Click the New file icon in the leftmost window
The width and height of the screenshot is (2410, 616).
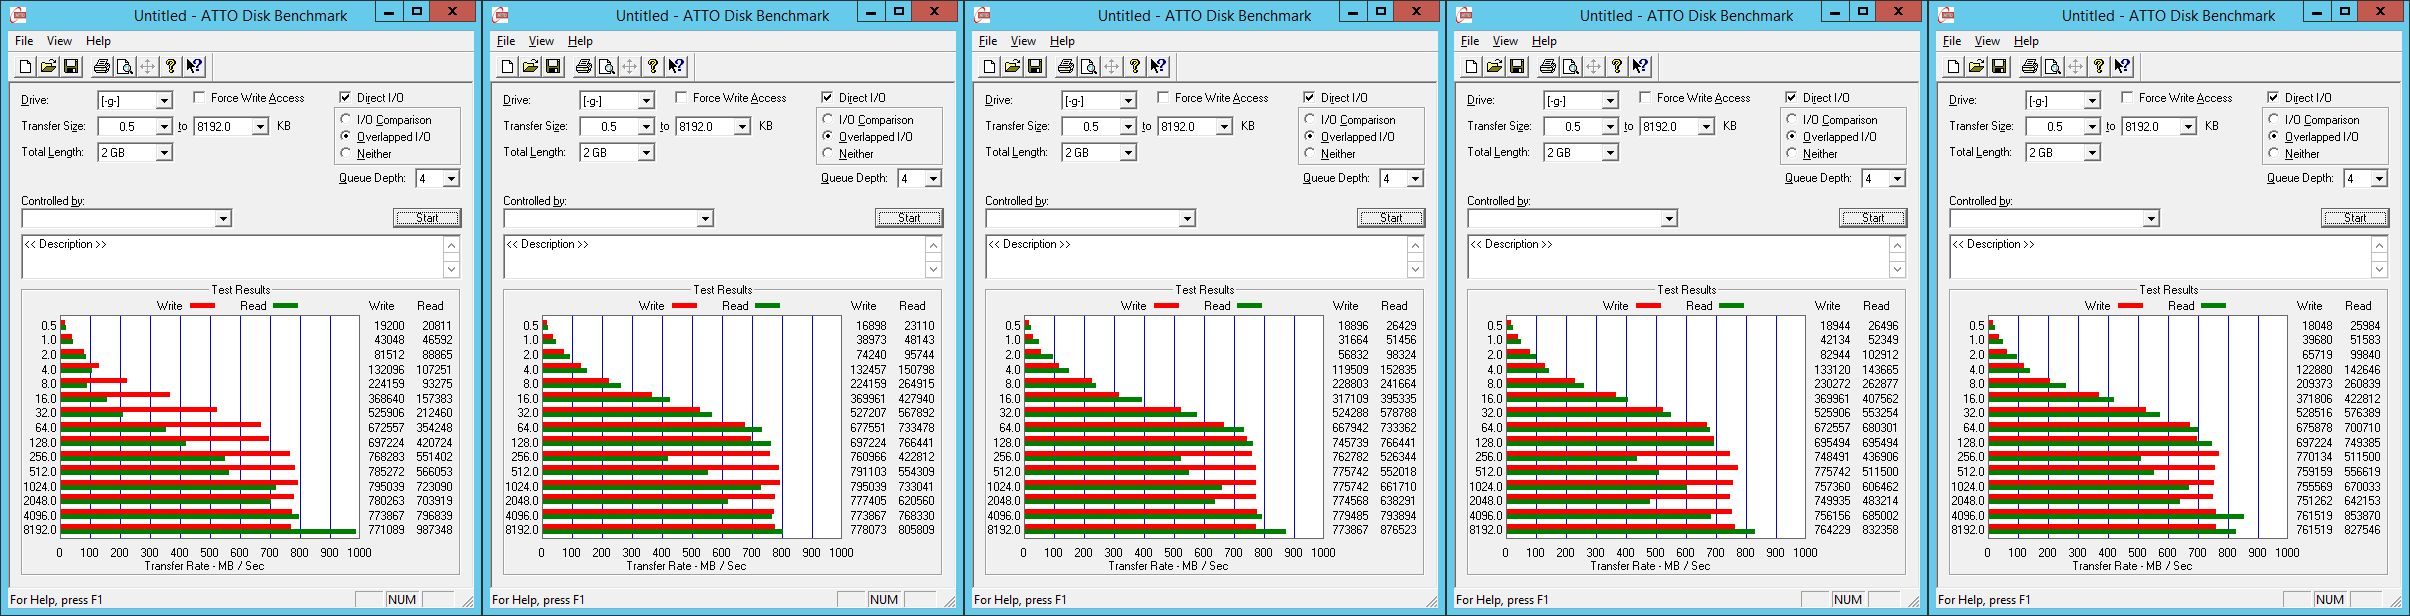click(25, 67)
